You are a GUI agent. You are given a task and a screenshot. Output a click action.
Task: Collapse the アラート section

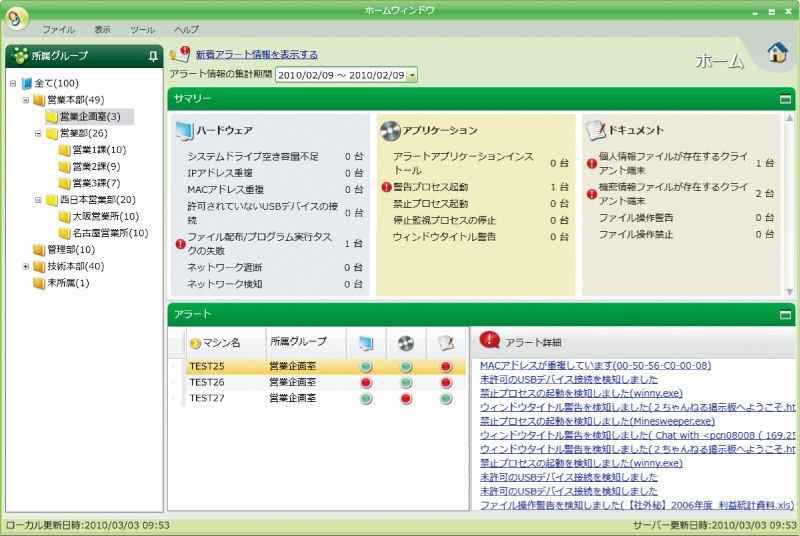pyautogui.click(x=785, y=315)
